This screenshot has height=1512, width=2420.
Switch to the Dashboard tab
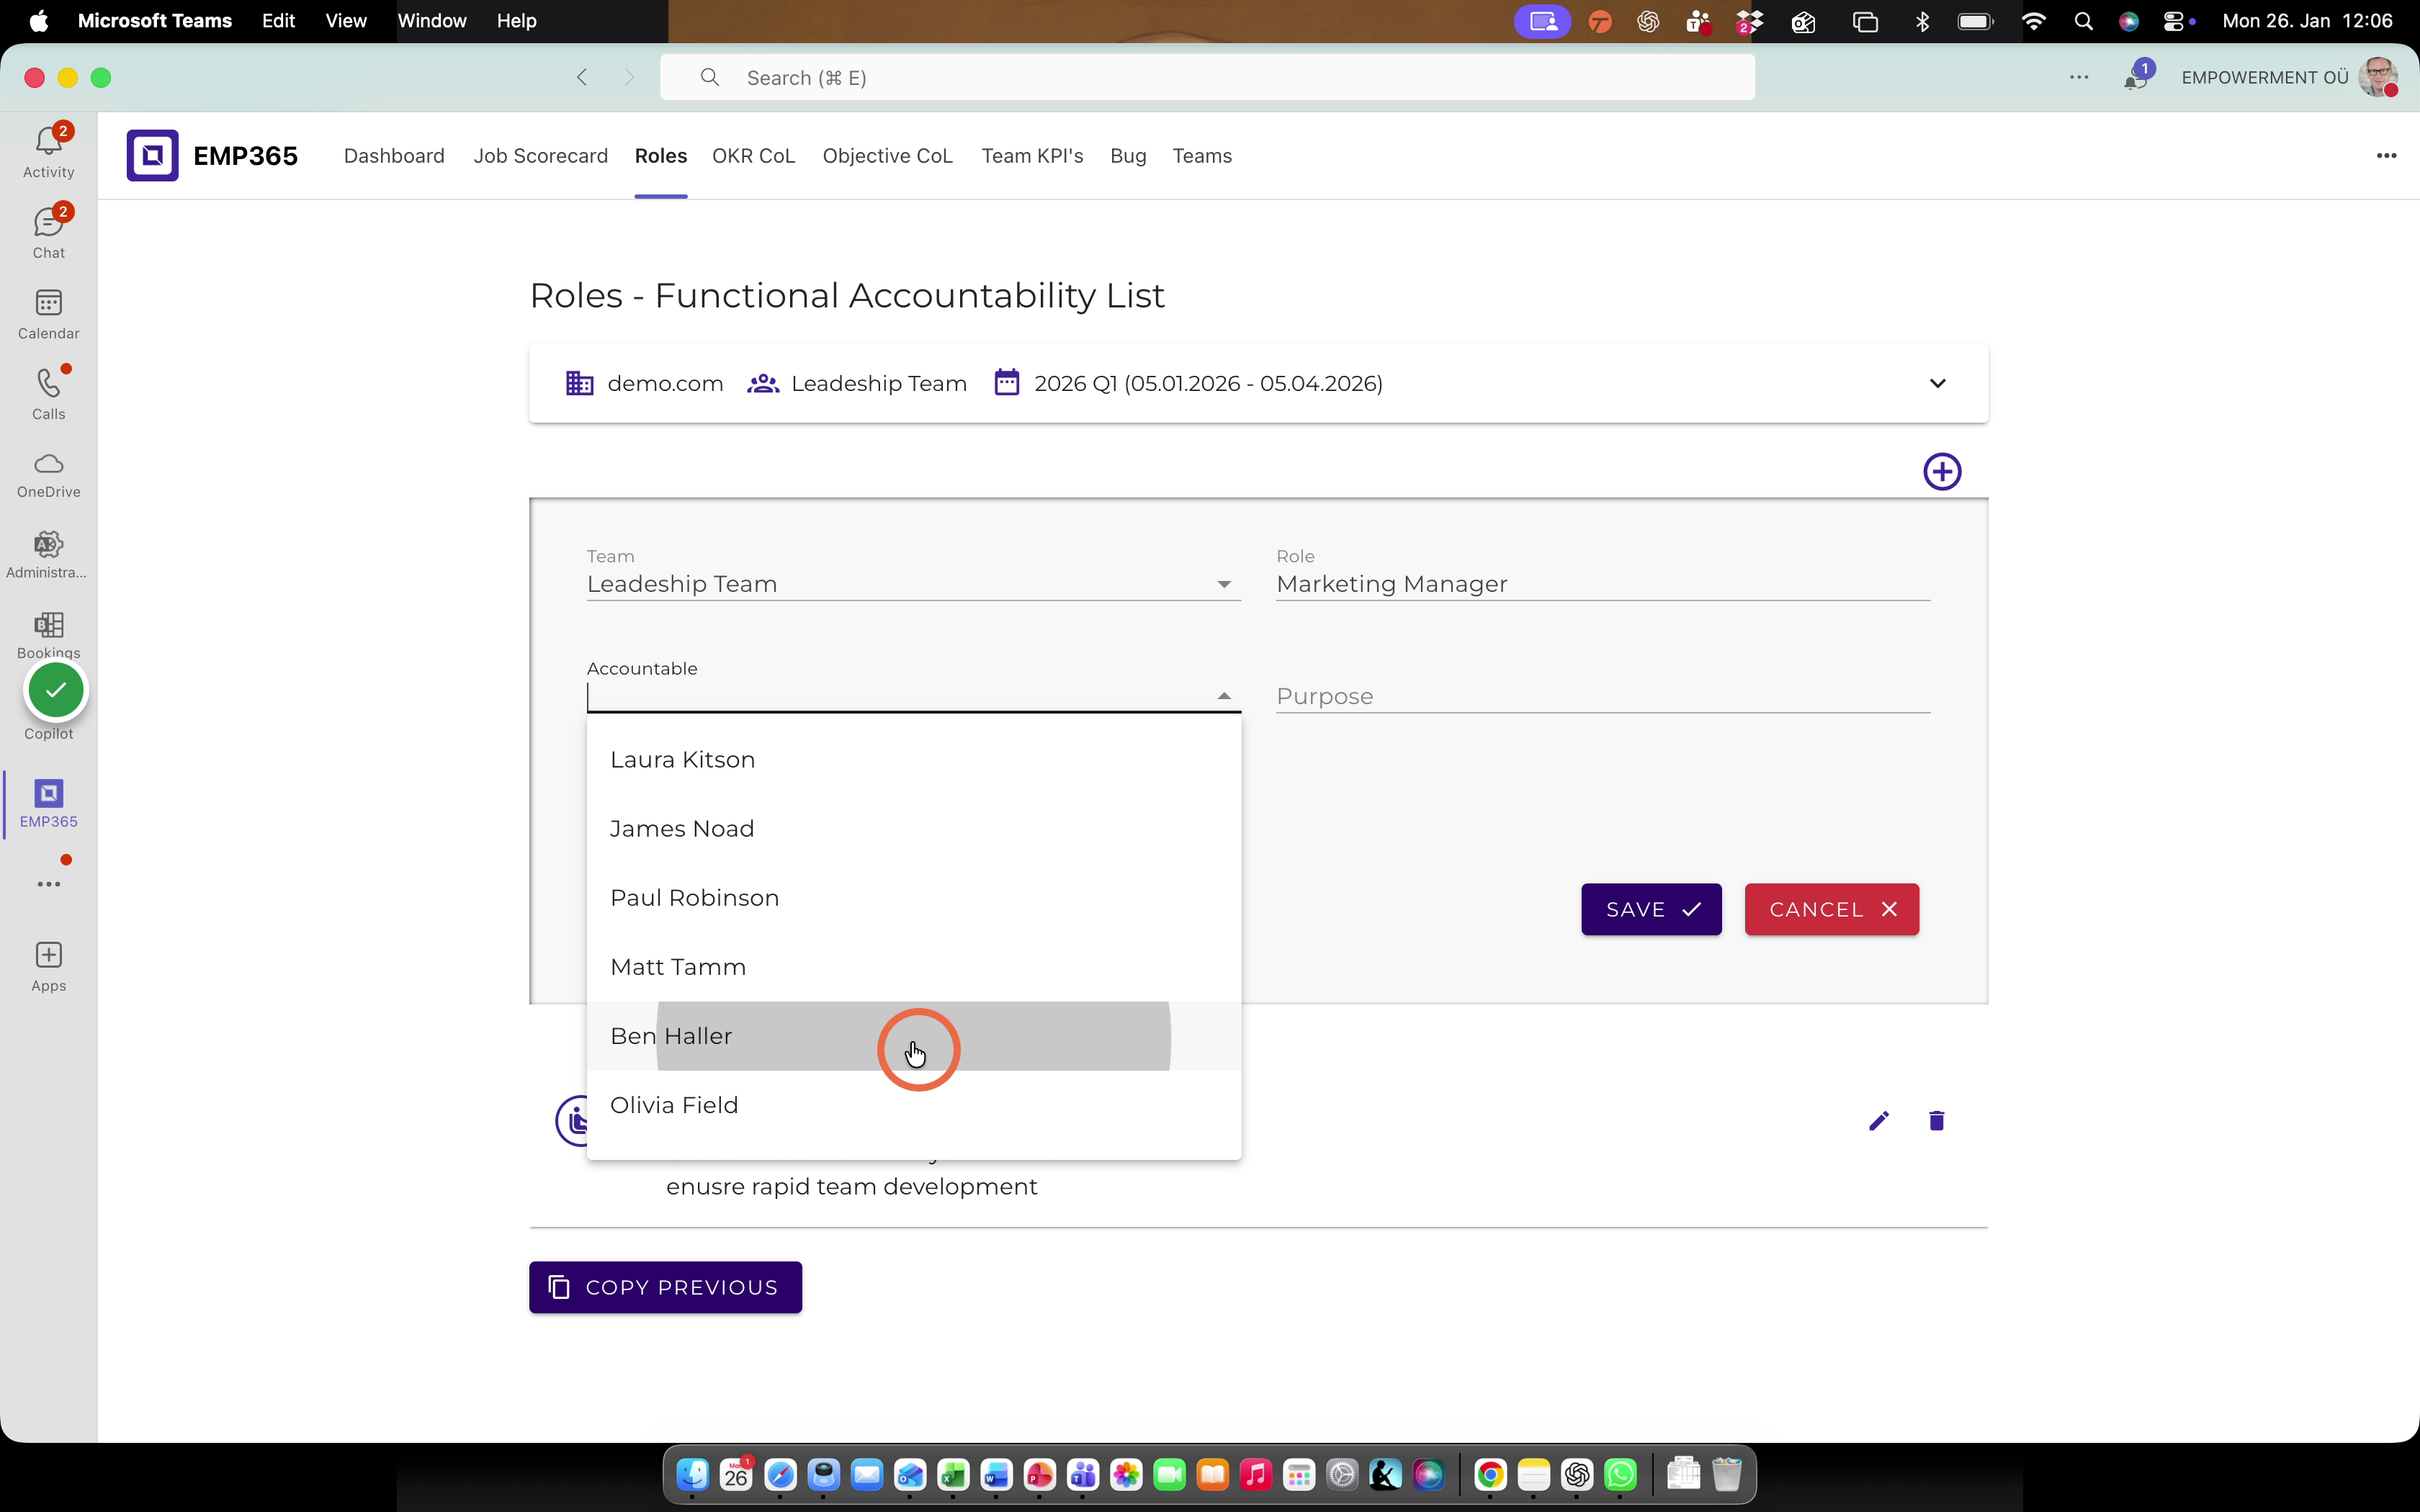point(394,156)
